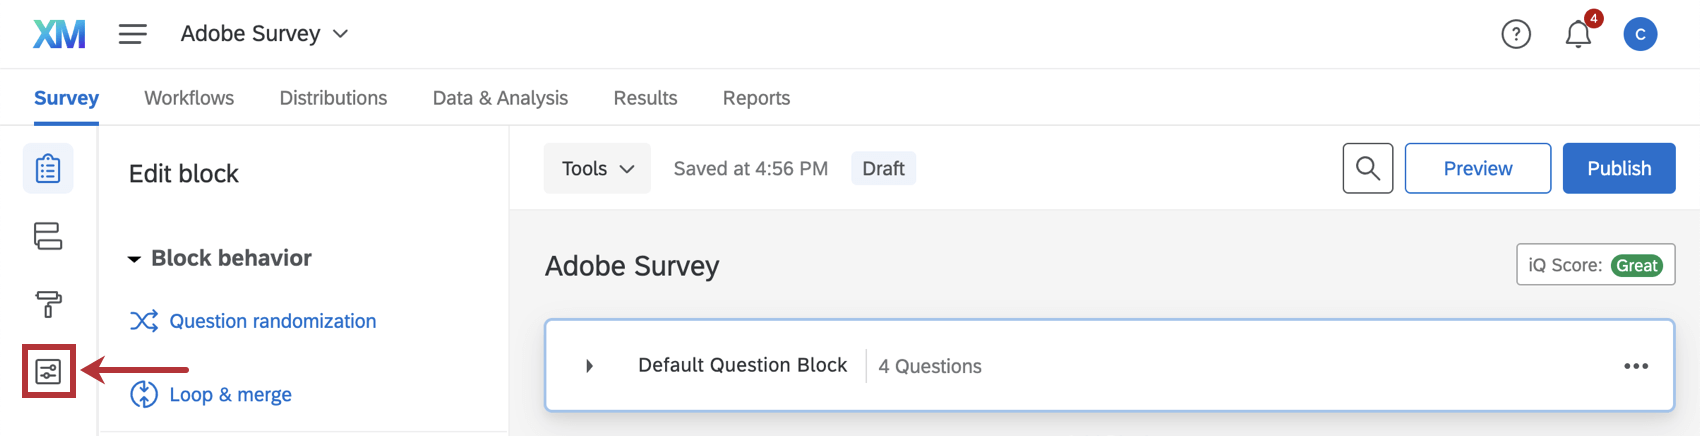Image resolution: width=1700 pixels, height=436 pixels.
Task: Switch to the Workflows tab
Action: tap(189, 98)
